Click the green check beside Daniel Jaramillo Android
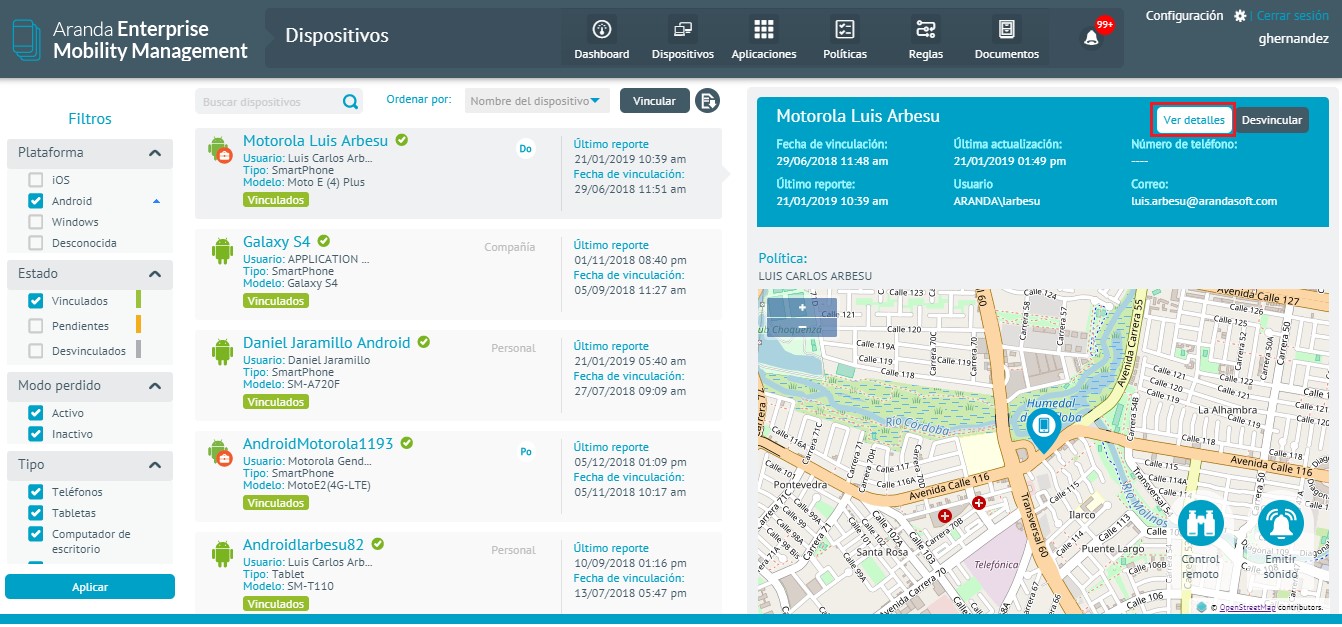 [424, 342]
